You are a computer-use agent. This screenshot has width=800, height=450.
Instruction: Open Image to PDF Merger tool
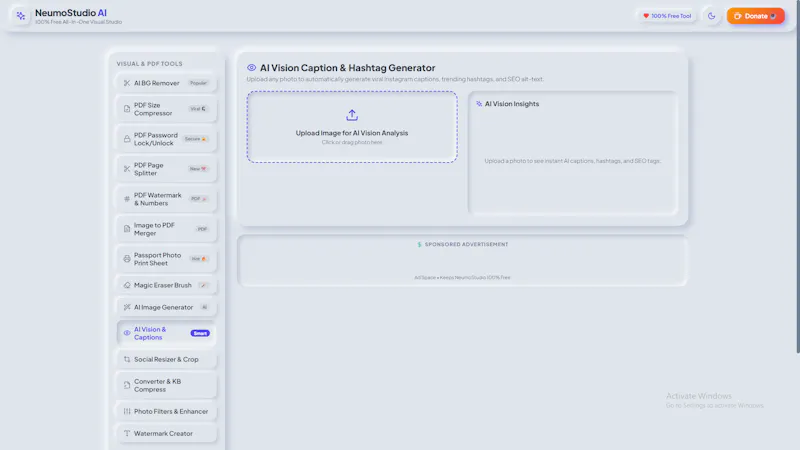166,229
